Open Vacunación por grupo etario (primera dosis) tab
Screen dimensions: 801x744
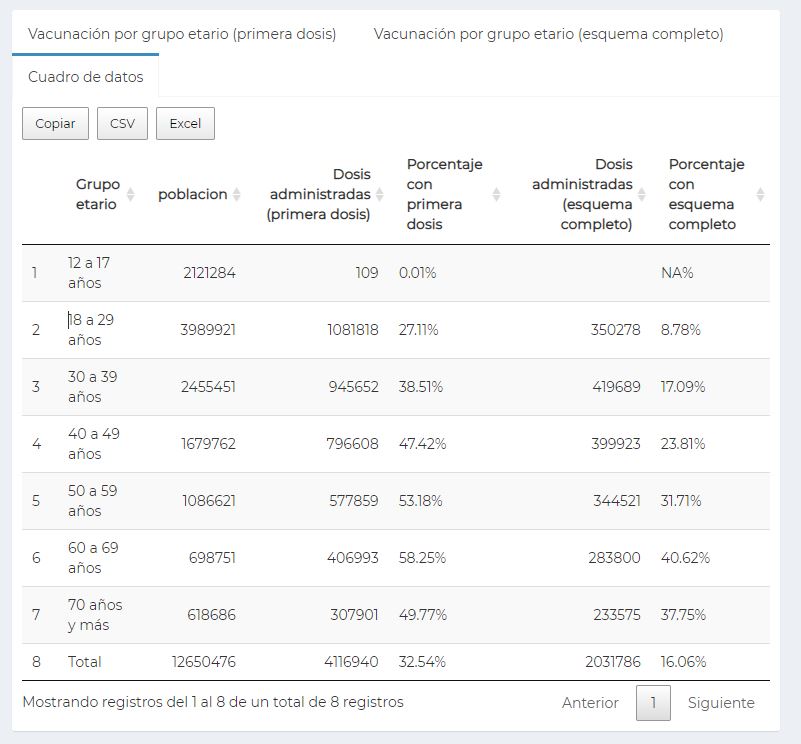pos(182,34)
